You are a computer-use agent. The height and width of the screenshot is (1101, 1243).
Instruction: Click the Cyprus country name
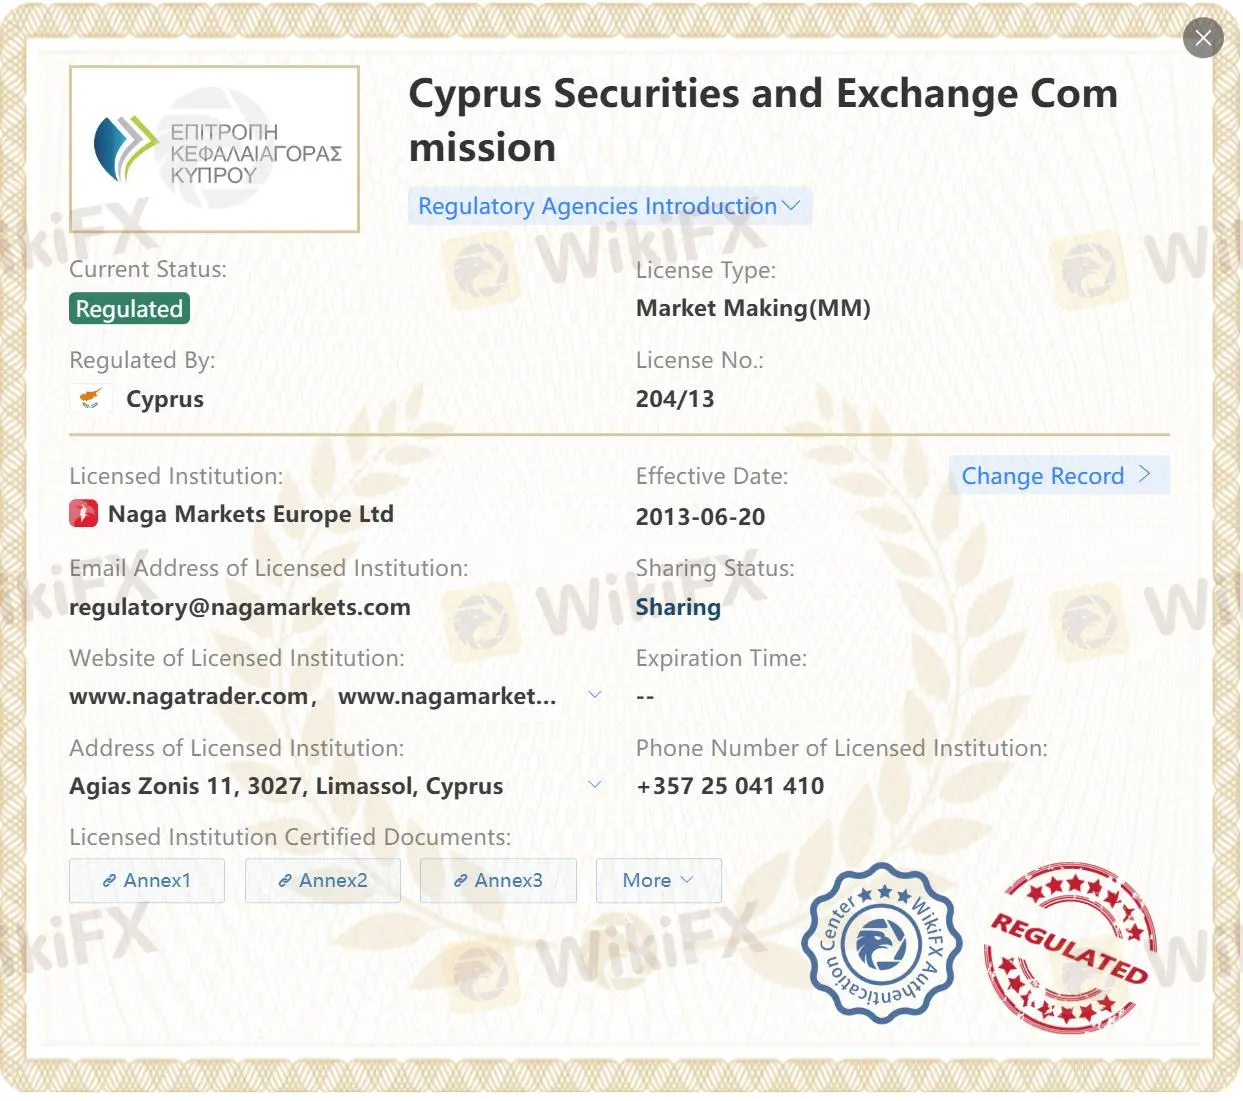(165, 399)
